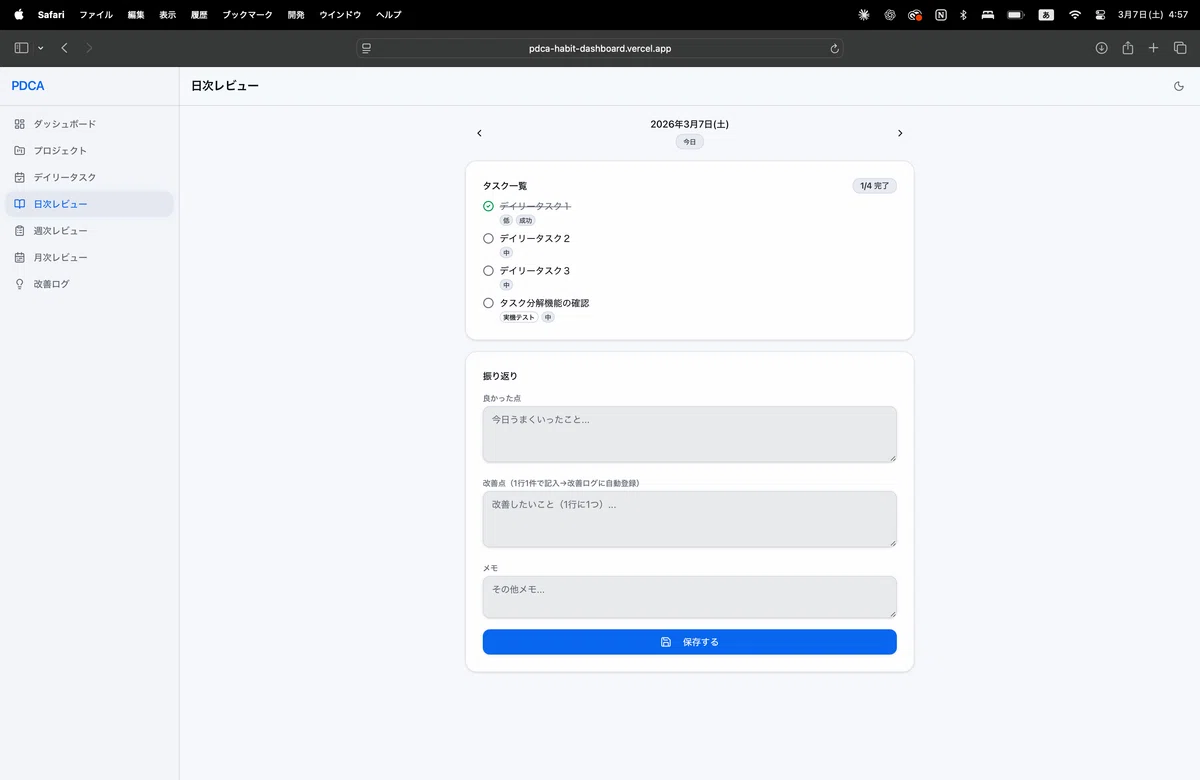
Task: Open the ヘルプ menu
Action: (389, 15)
